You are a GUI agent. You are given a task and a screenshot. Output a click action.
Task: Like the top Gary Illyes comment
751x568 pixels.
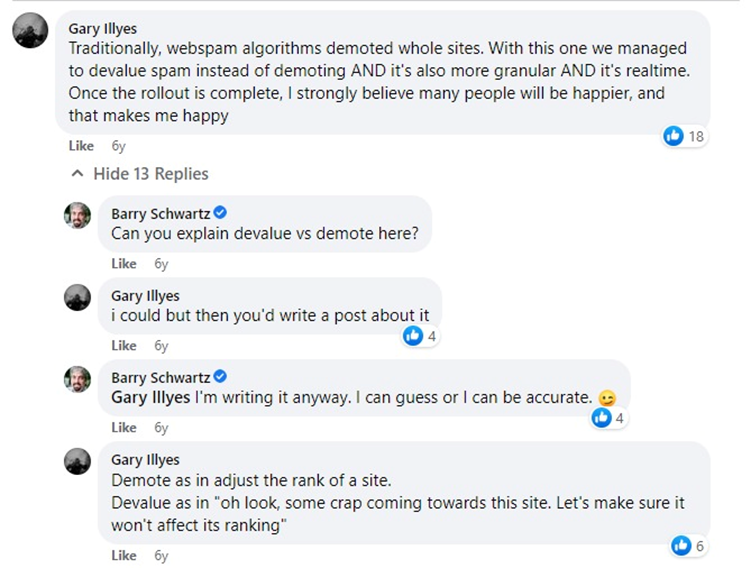tap(81, 146)
